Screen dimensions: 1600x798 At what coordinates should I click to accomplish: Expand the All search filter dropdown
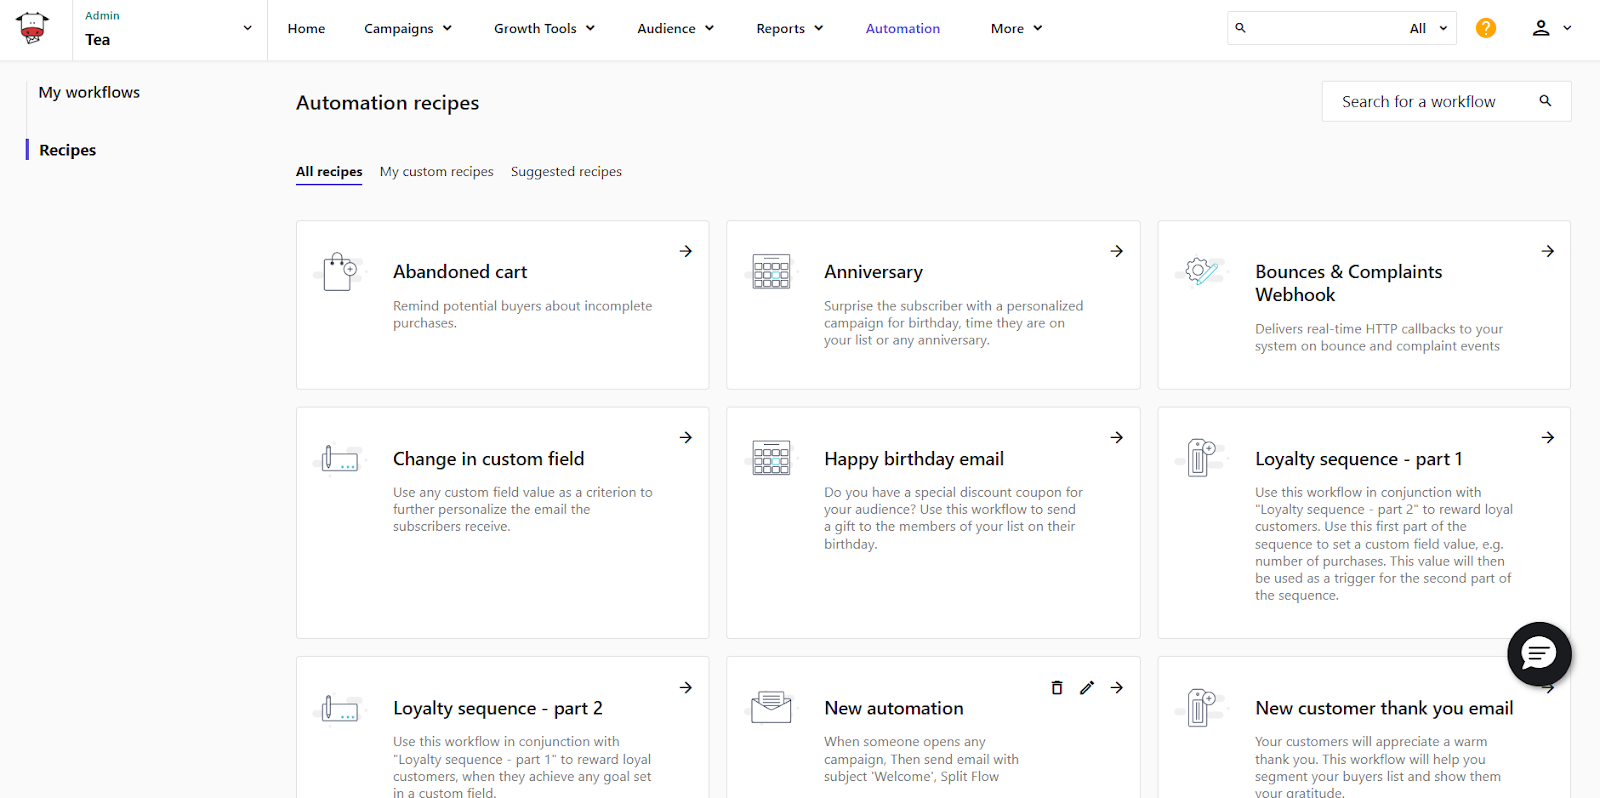(1428, 28)
